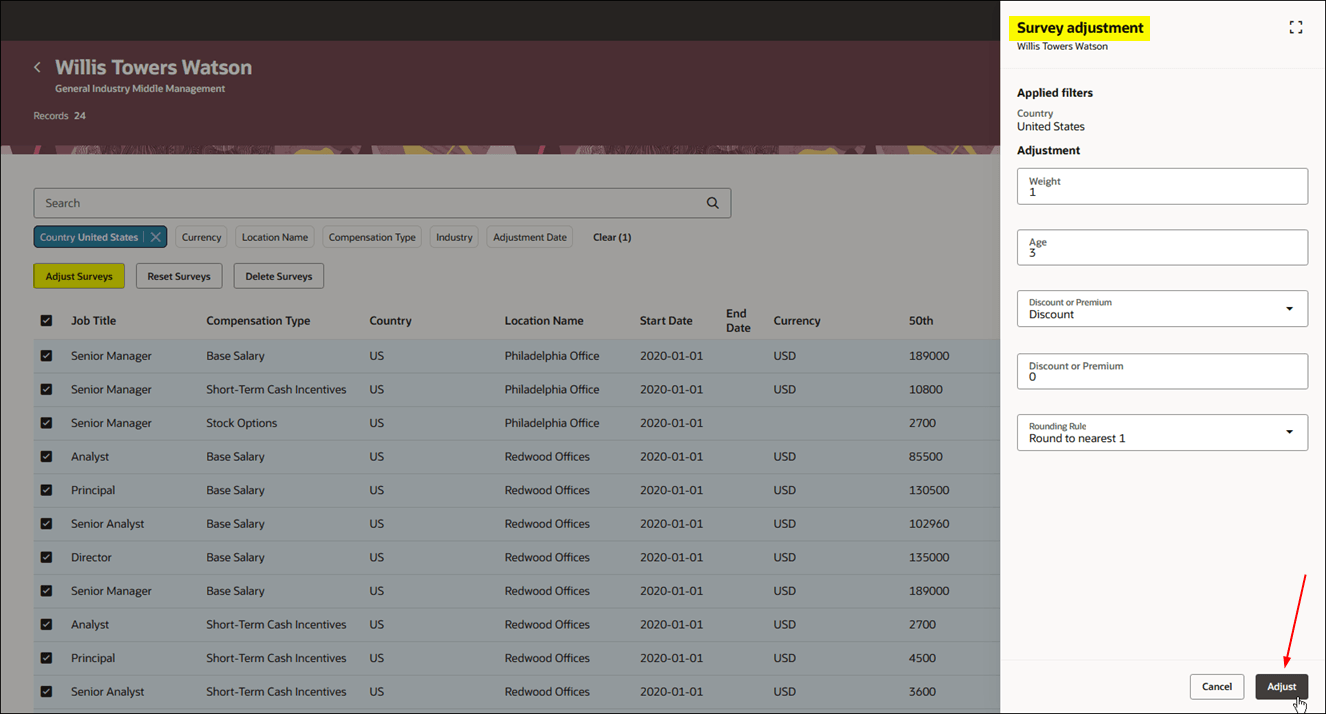The height and width of the screenshot is (714, 1326).
Task: Select the 102960 value in the 50th column
Action: click(x=929, y=524)
